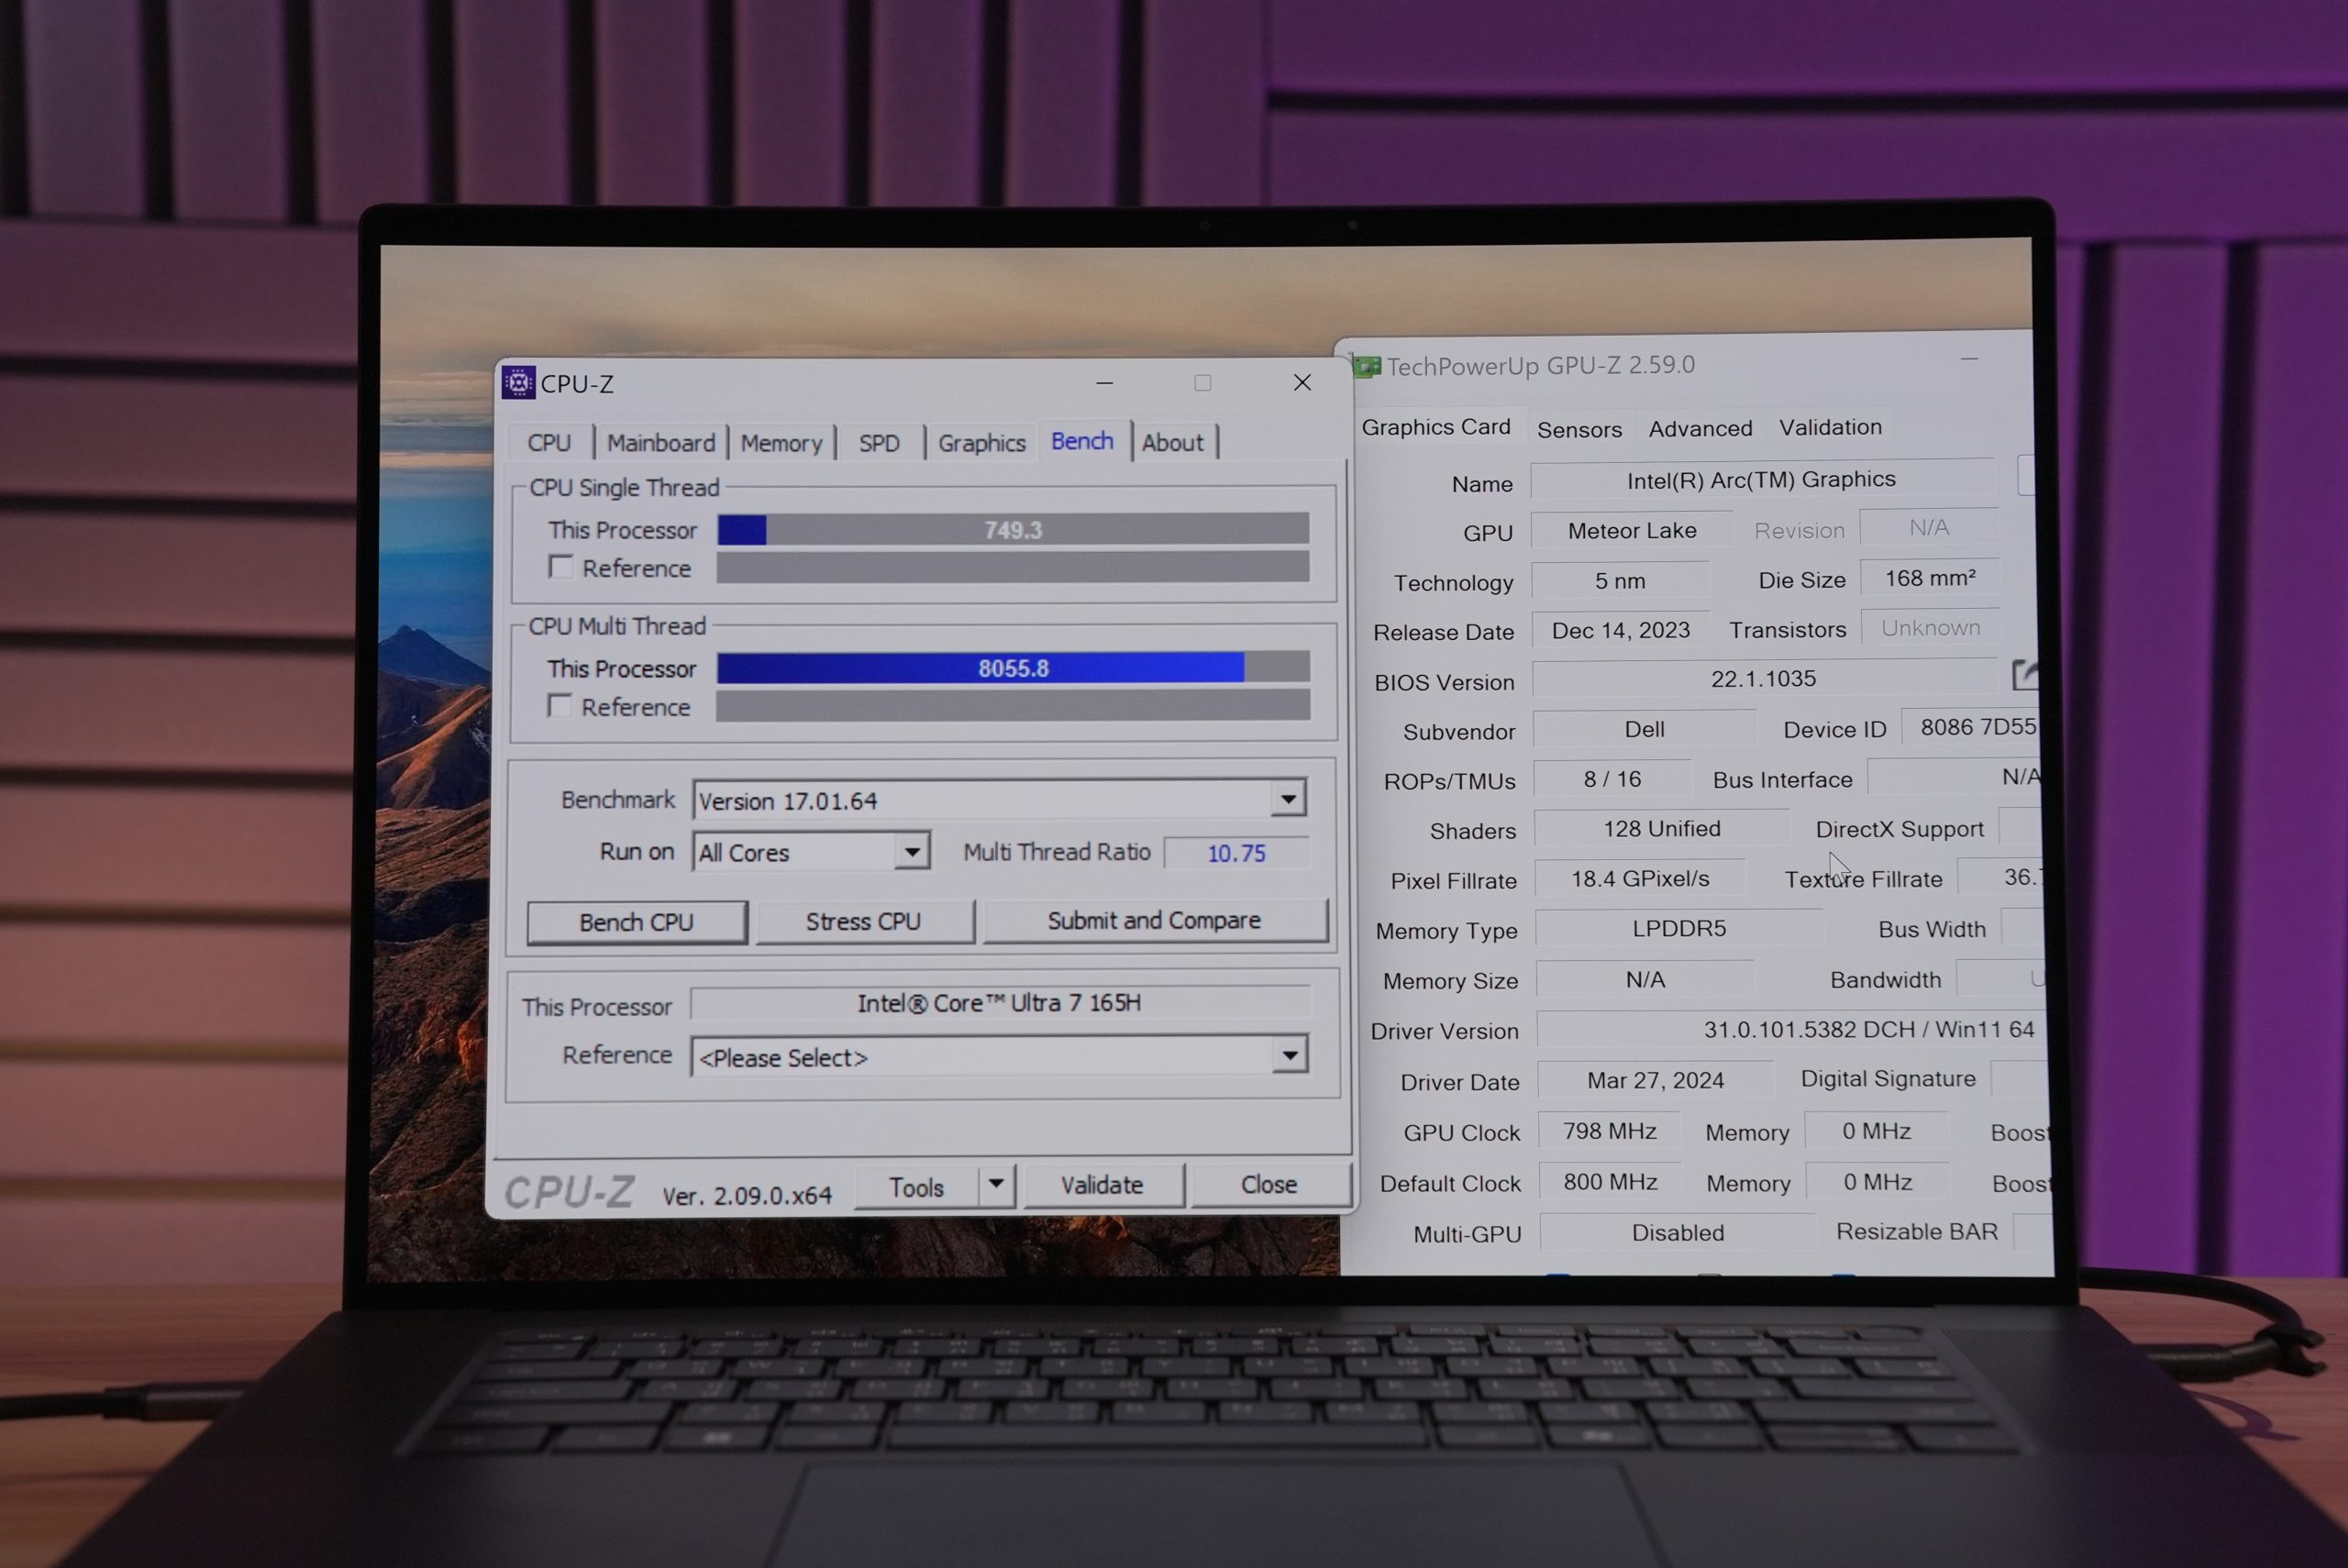Click the Transistors Unknown value

(x=1930, y=627)
